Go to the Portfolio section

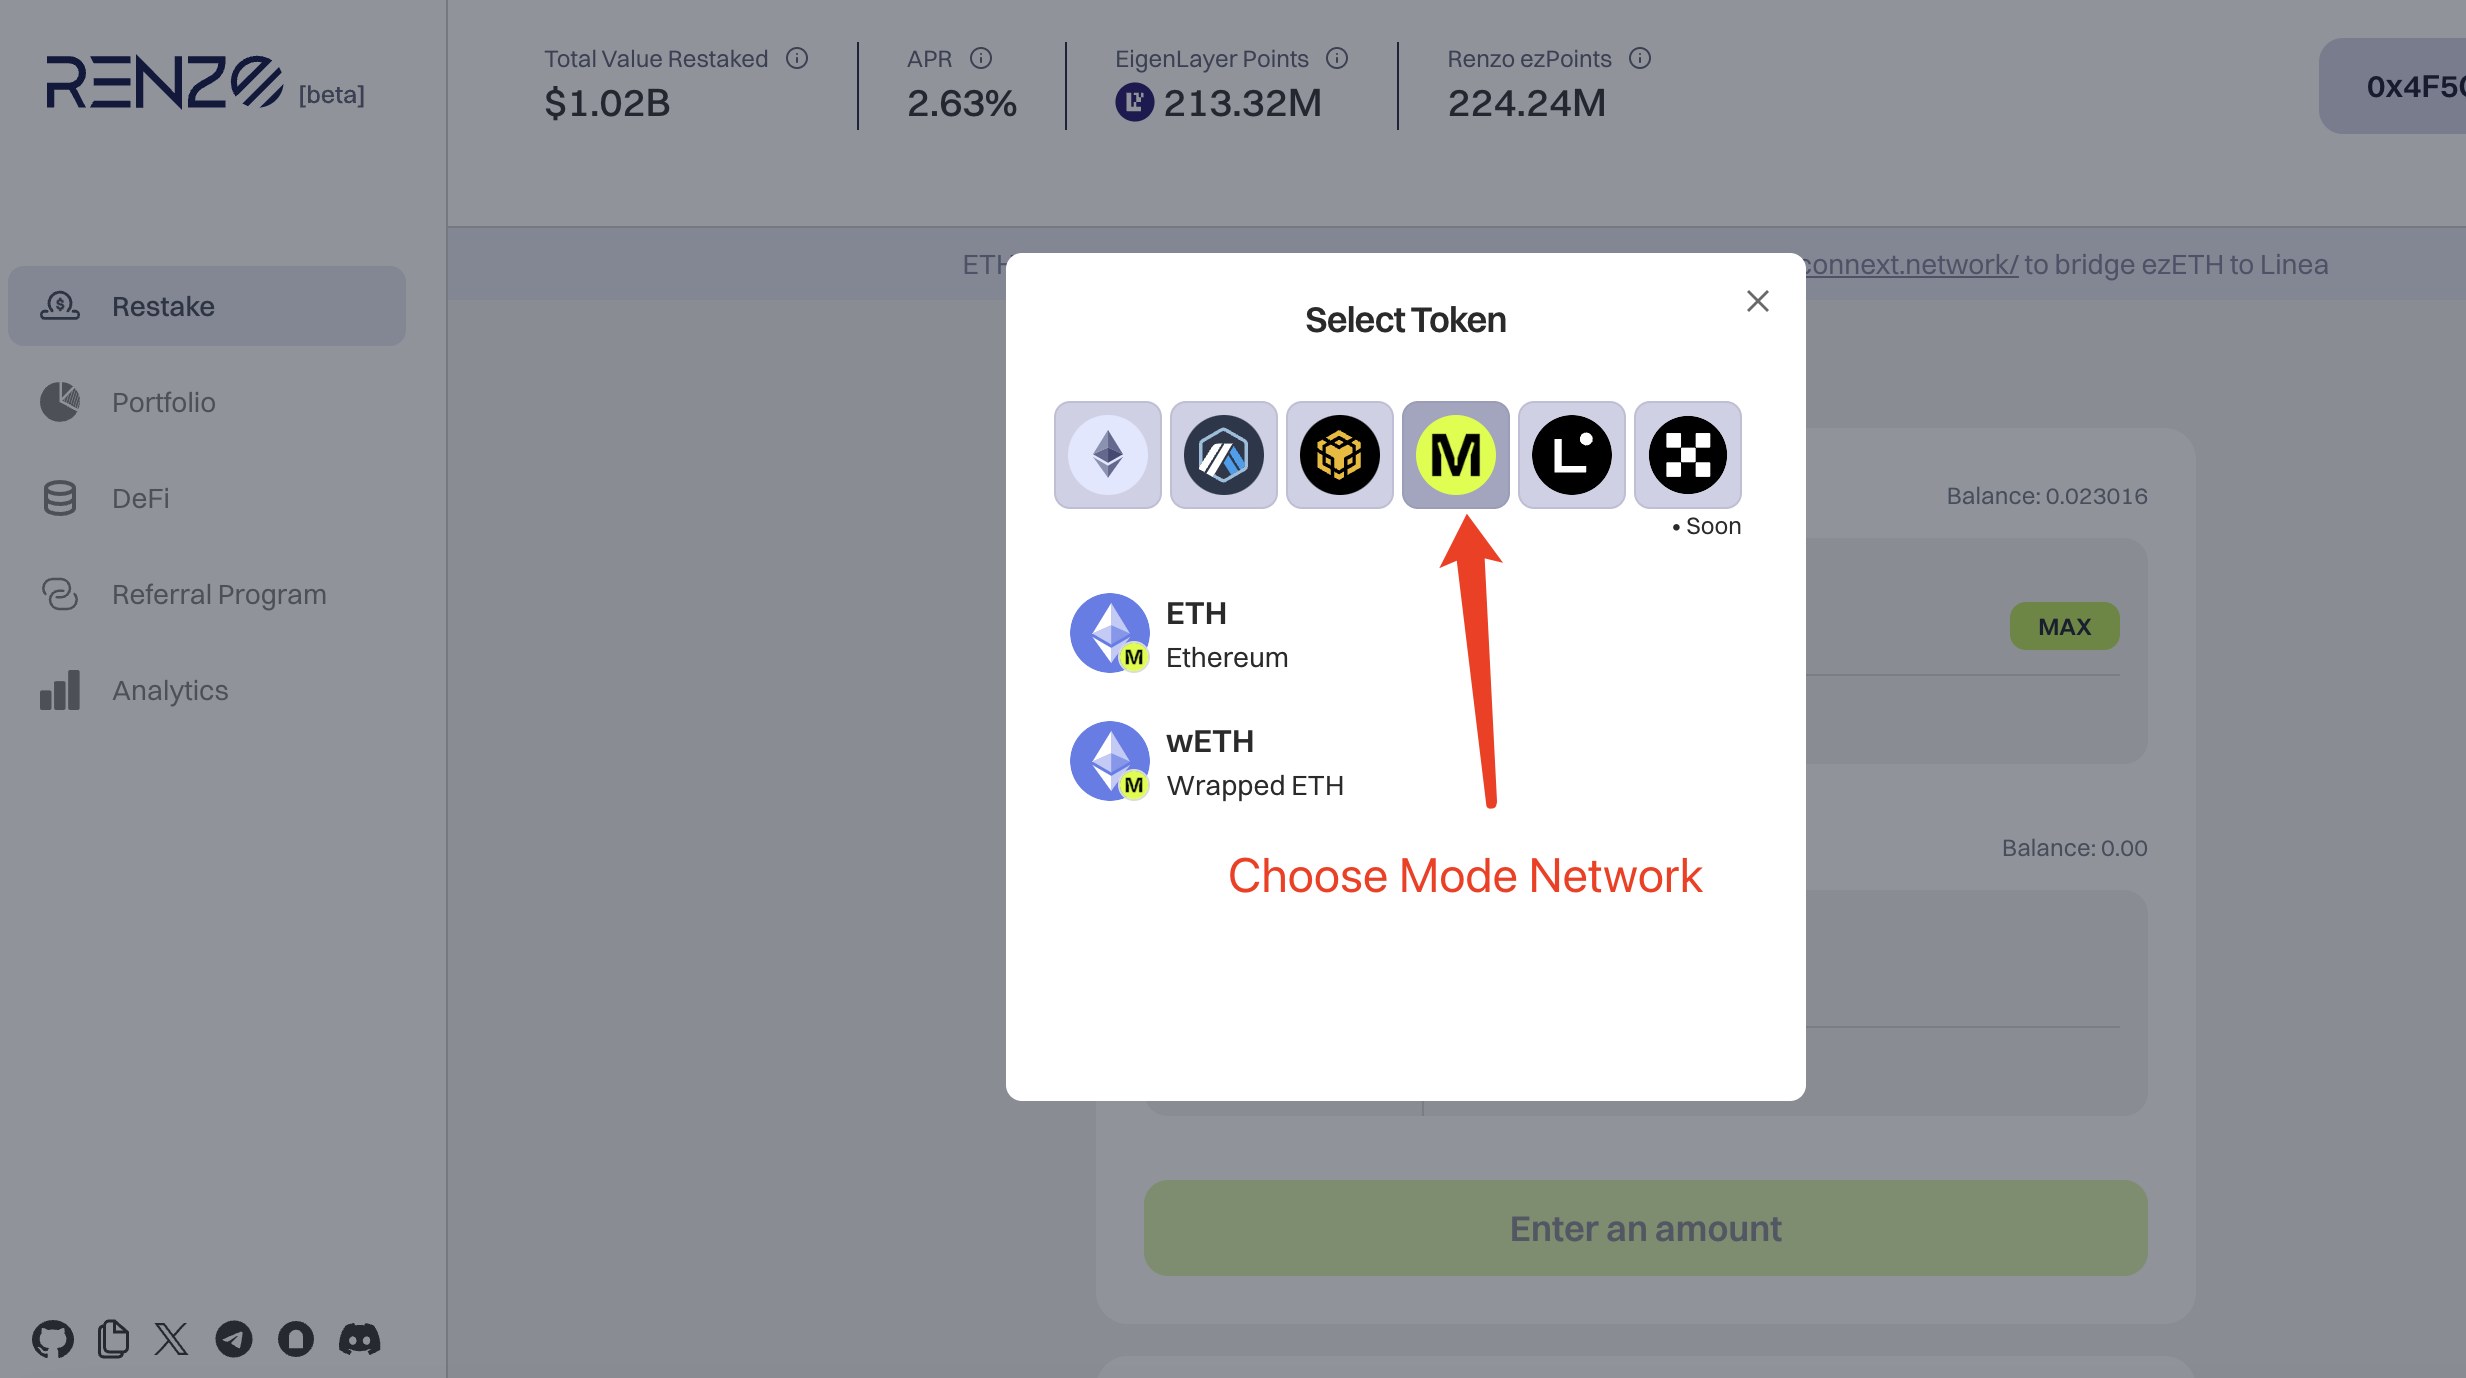click(x=163, y=402)
